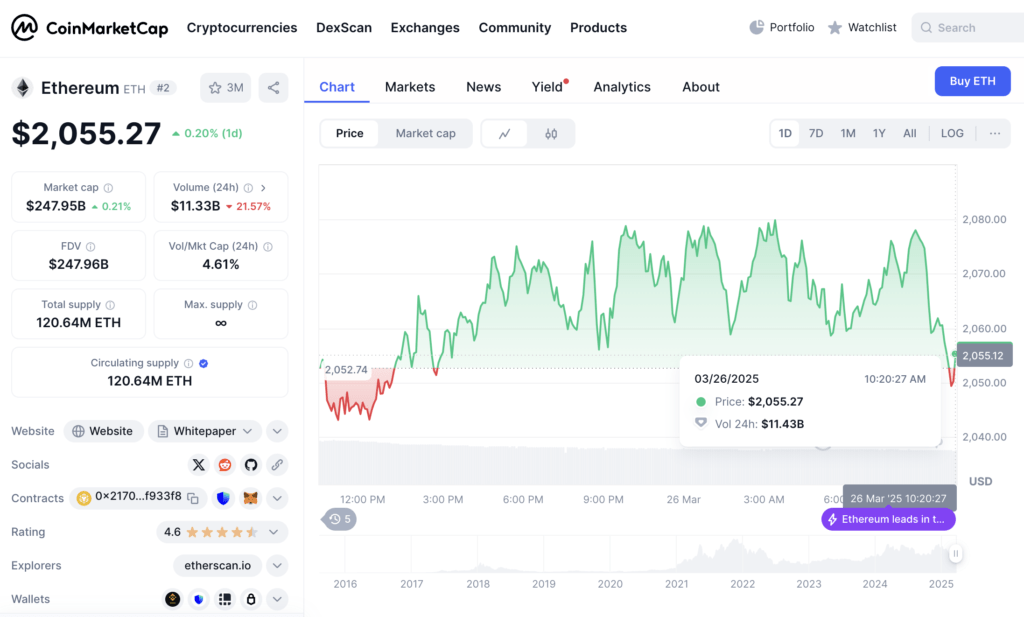
Task: Select candlestick chart type
Action: point(551,133)
